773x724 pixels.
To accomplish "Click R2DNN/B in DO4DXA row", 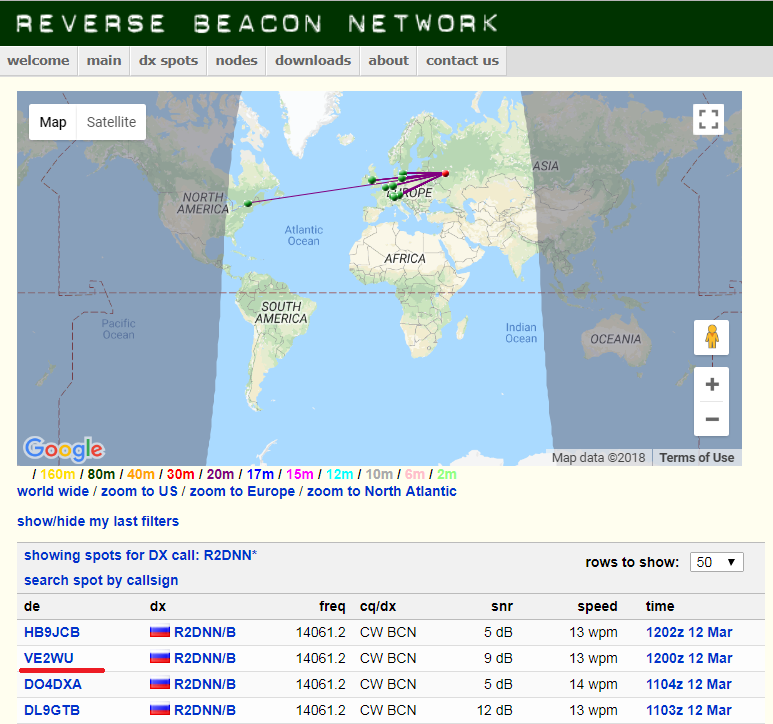I will coord(205,684).
